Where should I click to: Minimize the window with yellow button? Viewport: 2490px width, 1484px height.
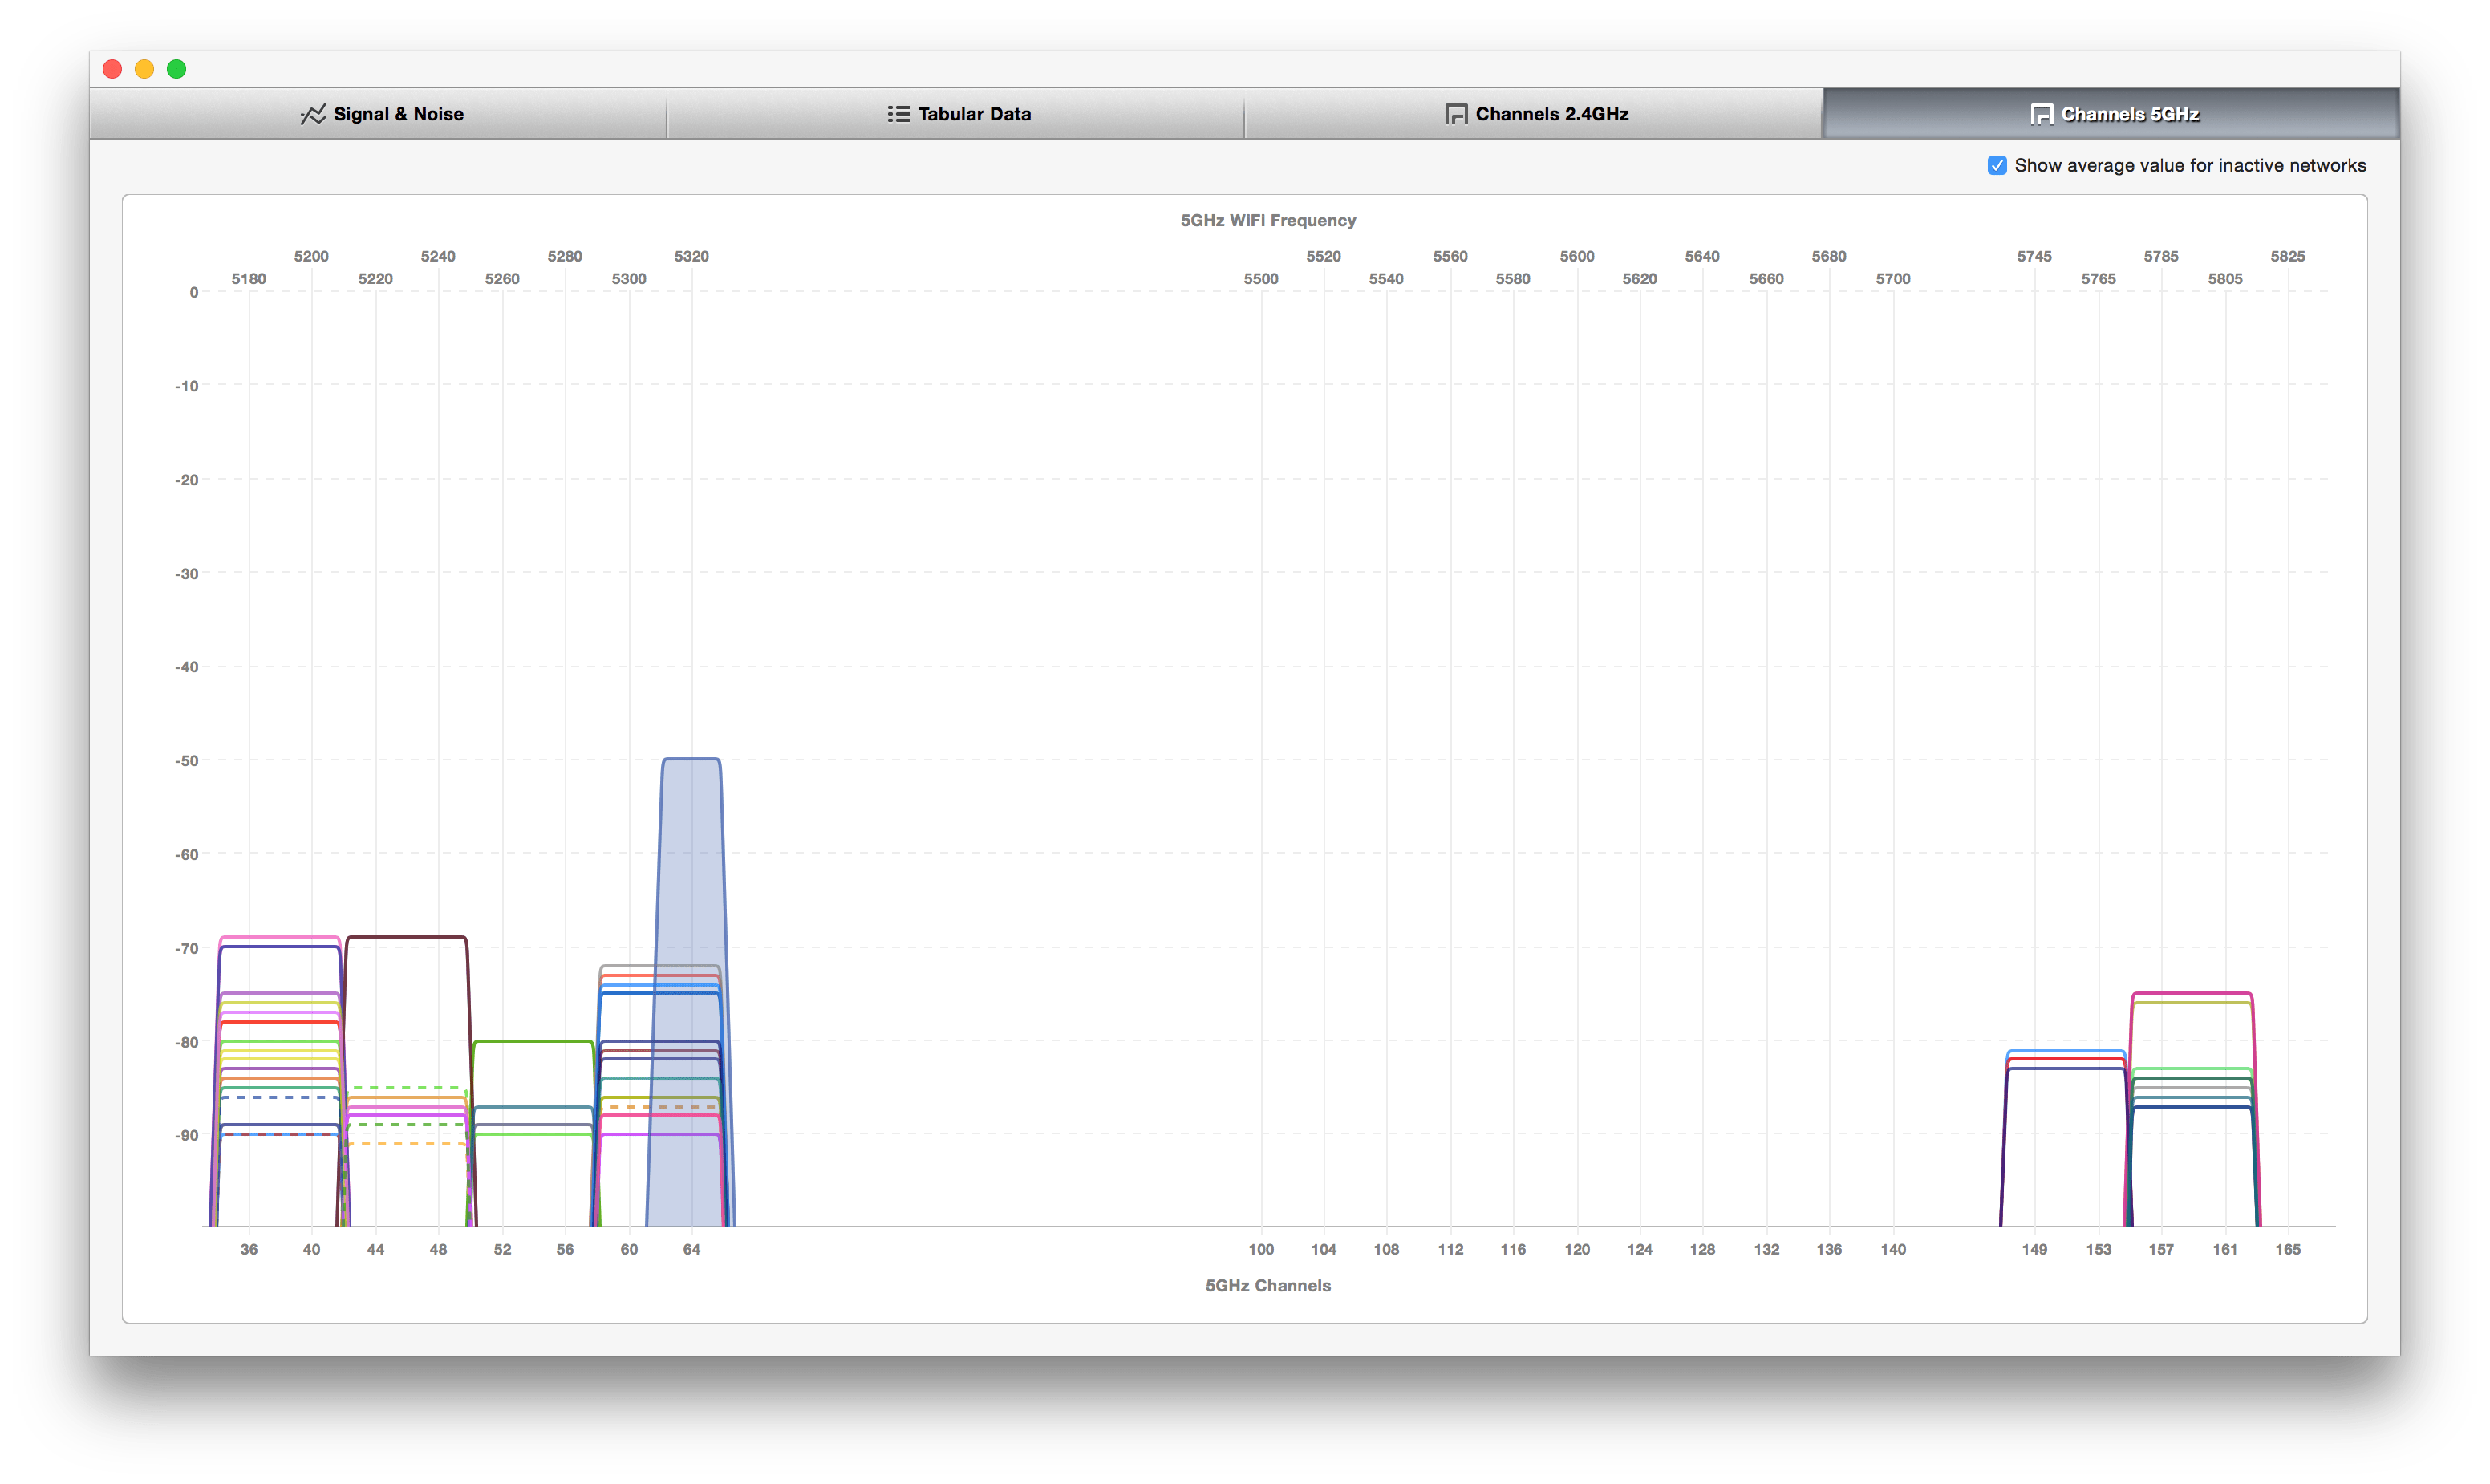tap(144, 69)
